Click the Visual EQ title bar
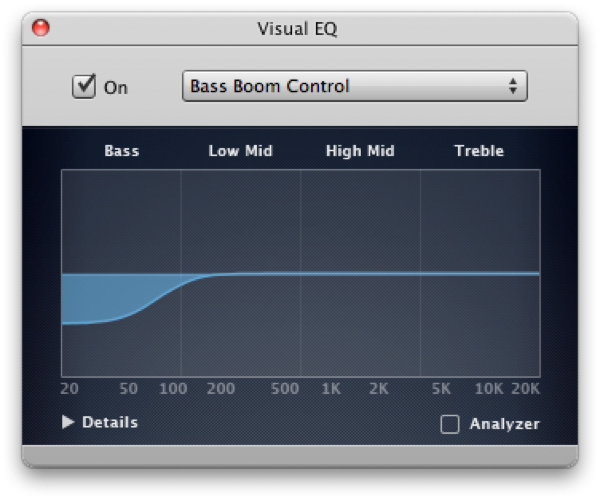 coord(297,28)
